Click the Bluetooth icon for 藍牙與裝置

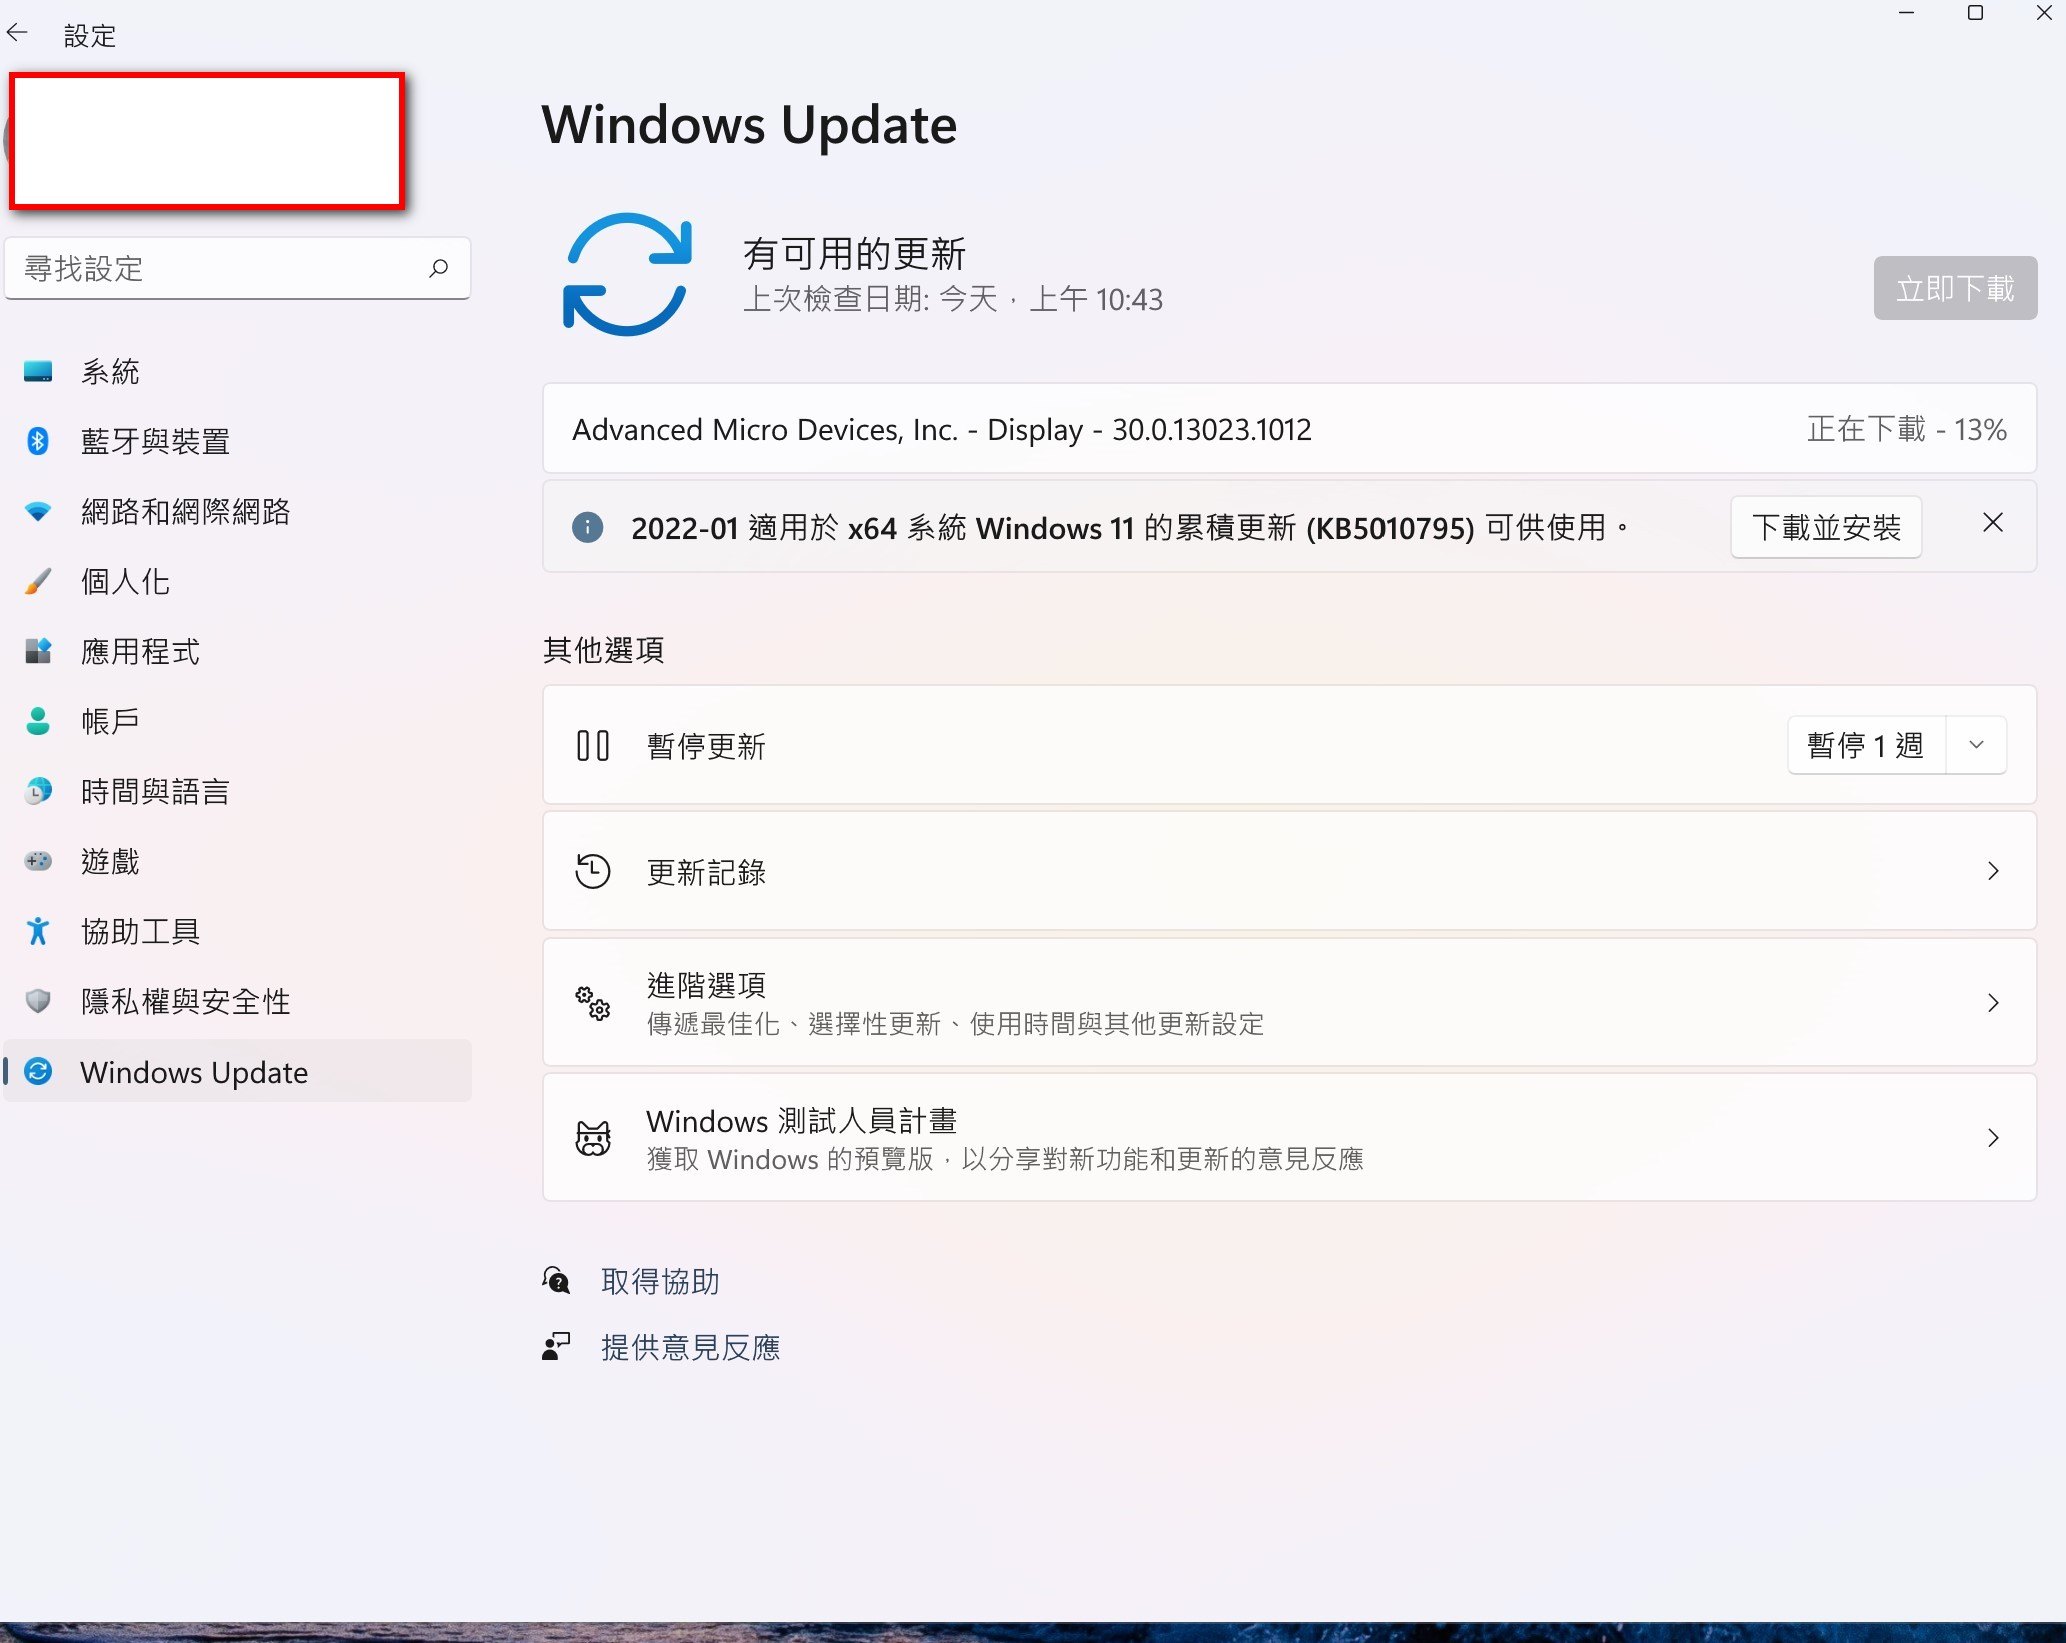pos(38,441)
